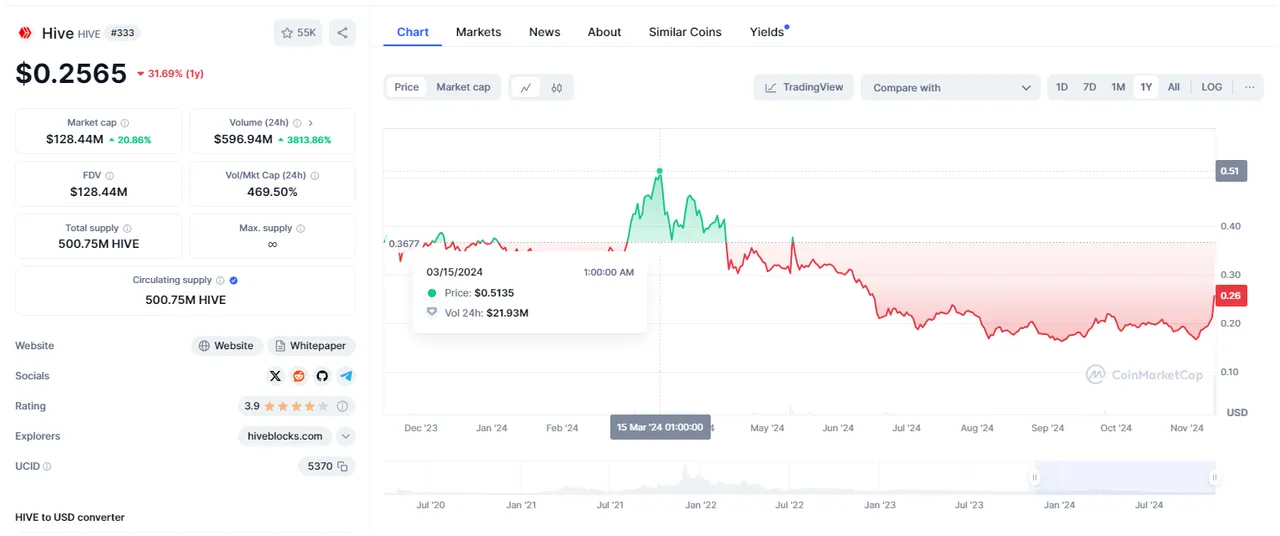Switch to the News tab
Image resolution: width=1280 pixels, height=536 pixels.
(x=544, y=32)
